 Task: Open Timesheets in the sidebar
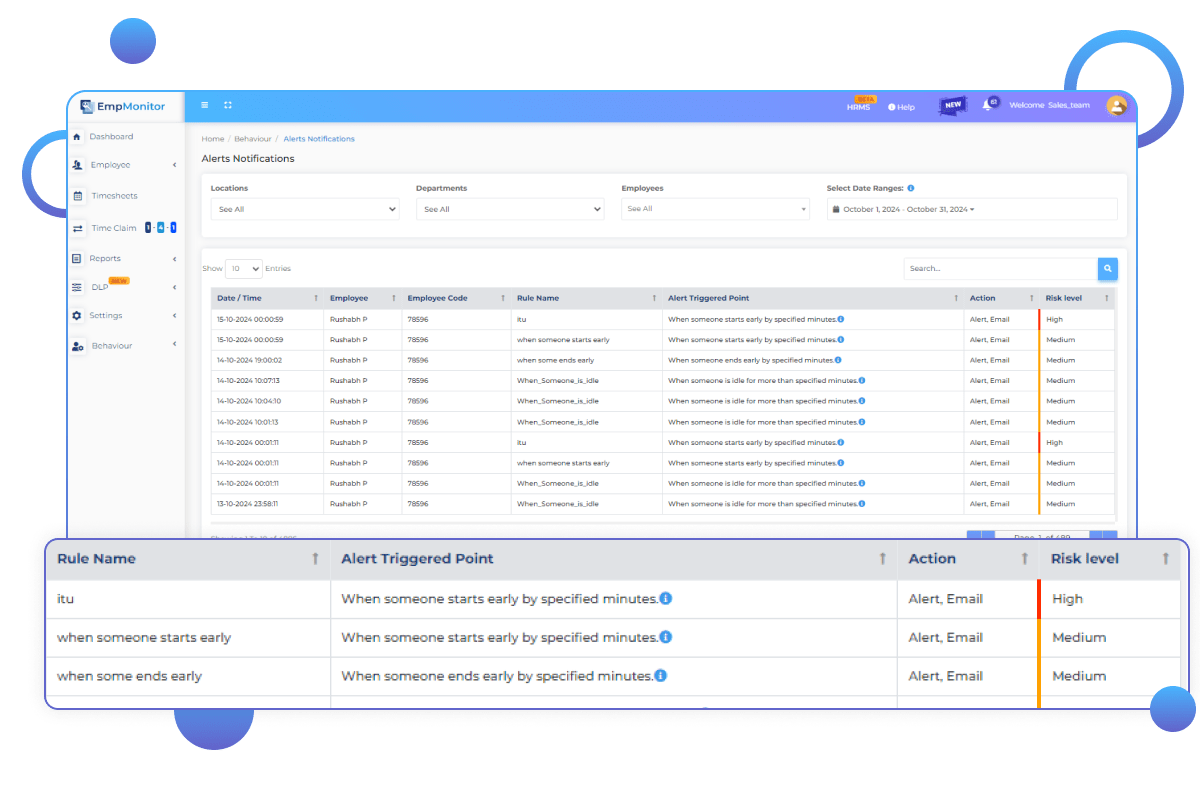pos(114,196)
